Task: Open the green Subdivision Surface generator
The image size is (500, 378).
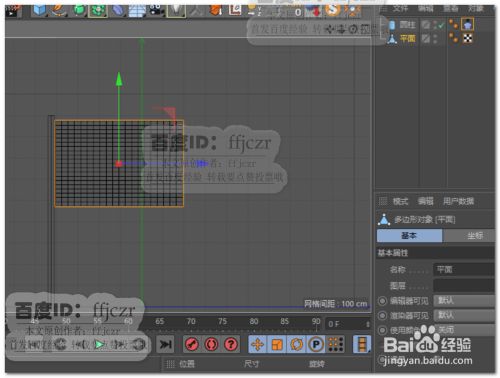Action: coord(79,10)
